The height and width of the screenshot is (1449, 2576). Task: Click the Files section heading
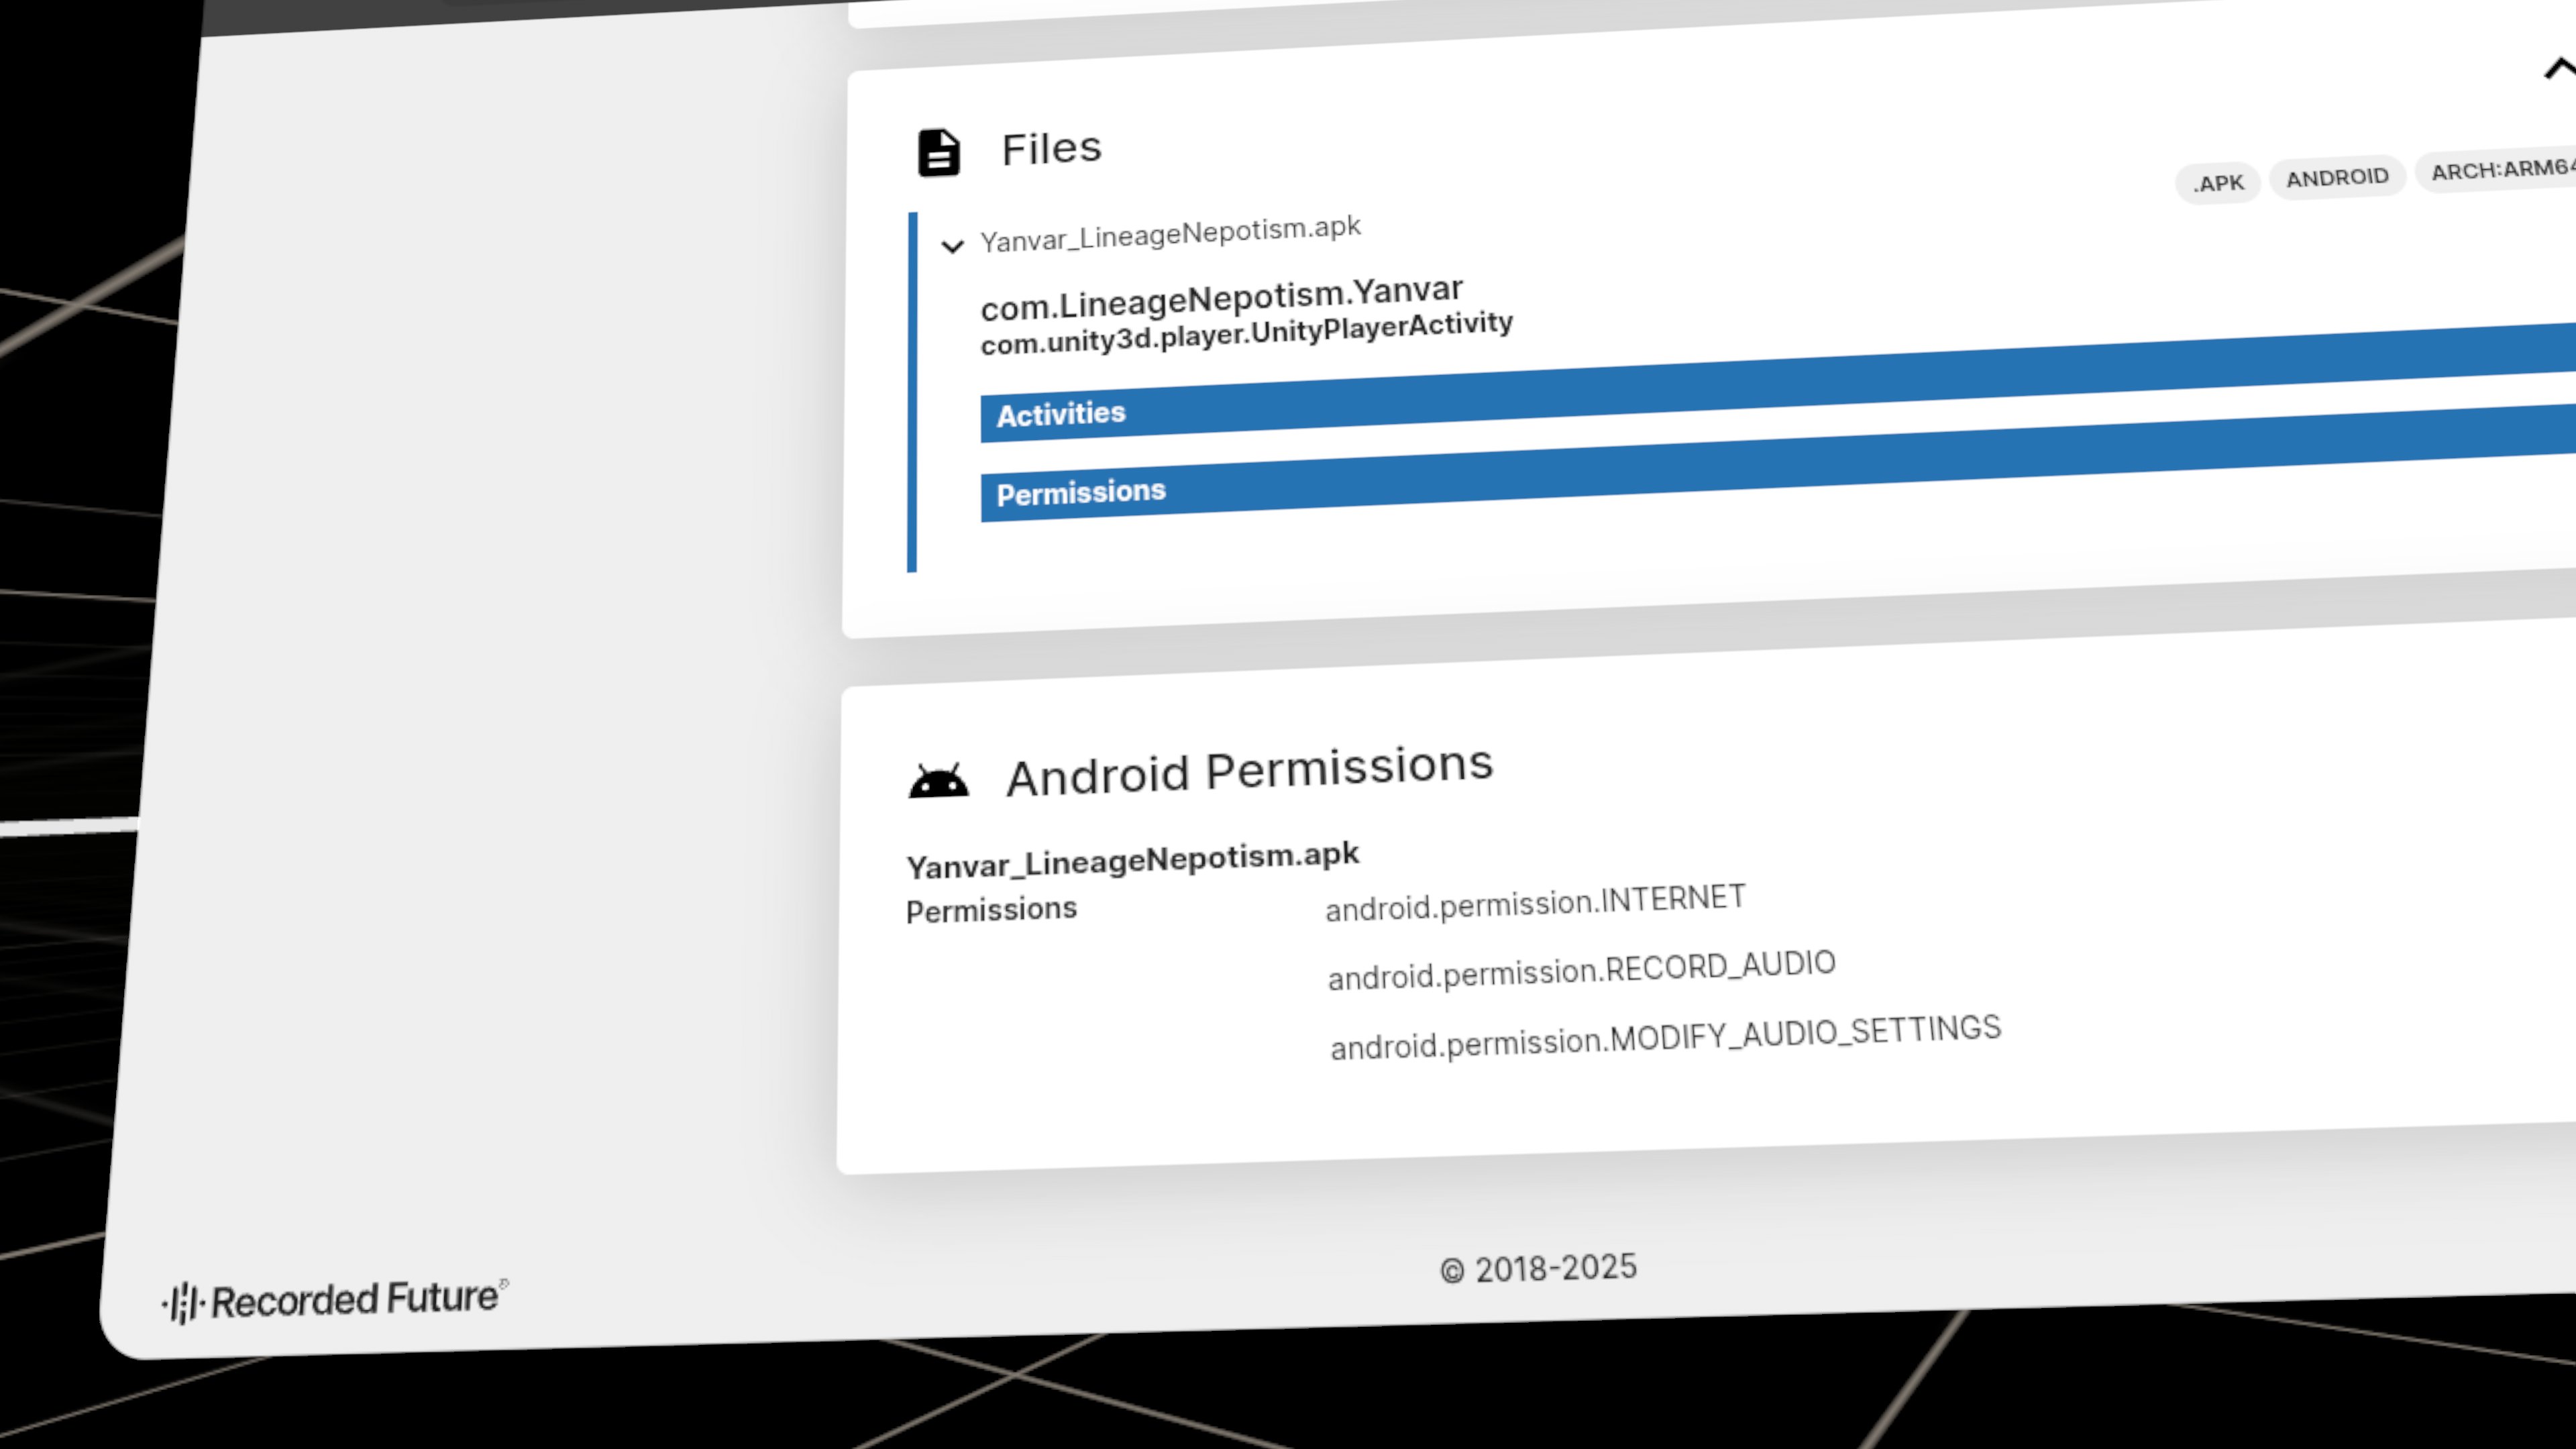point(1051,149)
